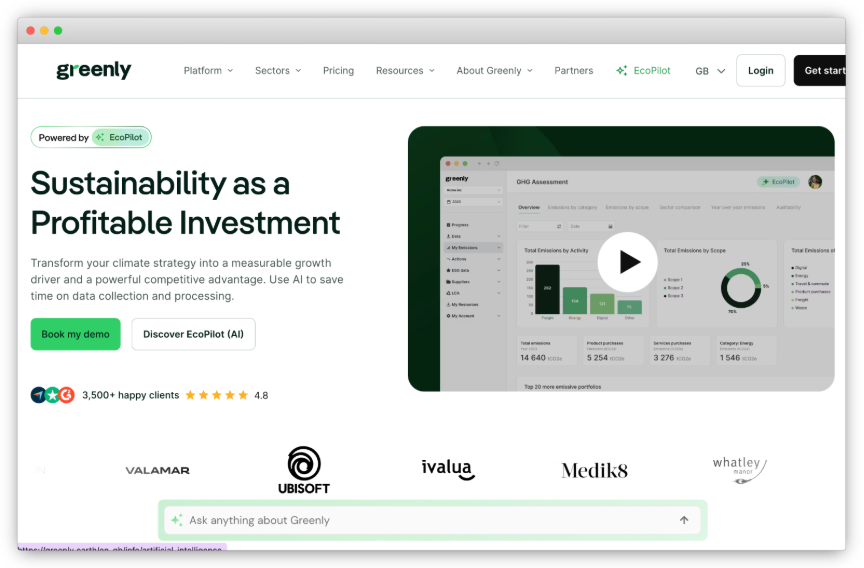Viewport: 864px width, 568px height.
Task: Click the Powered by EcoPilot badge
Action: [91, 137]
